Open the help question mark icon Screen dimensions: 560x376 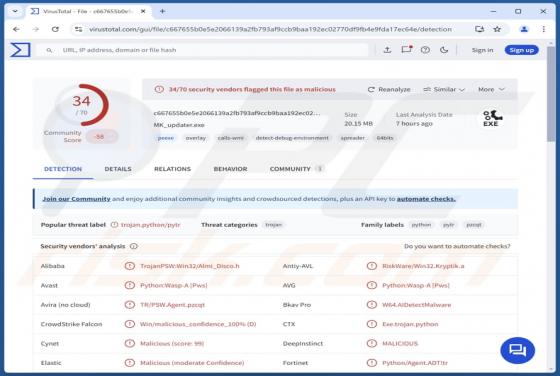[425, 50]
